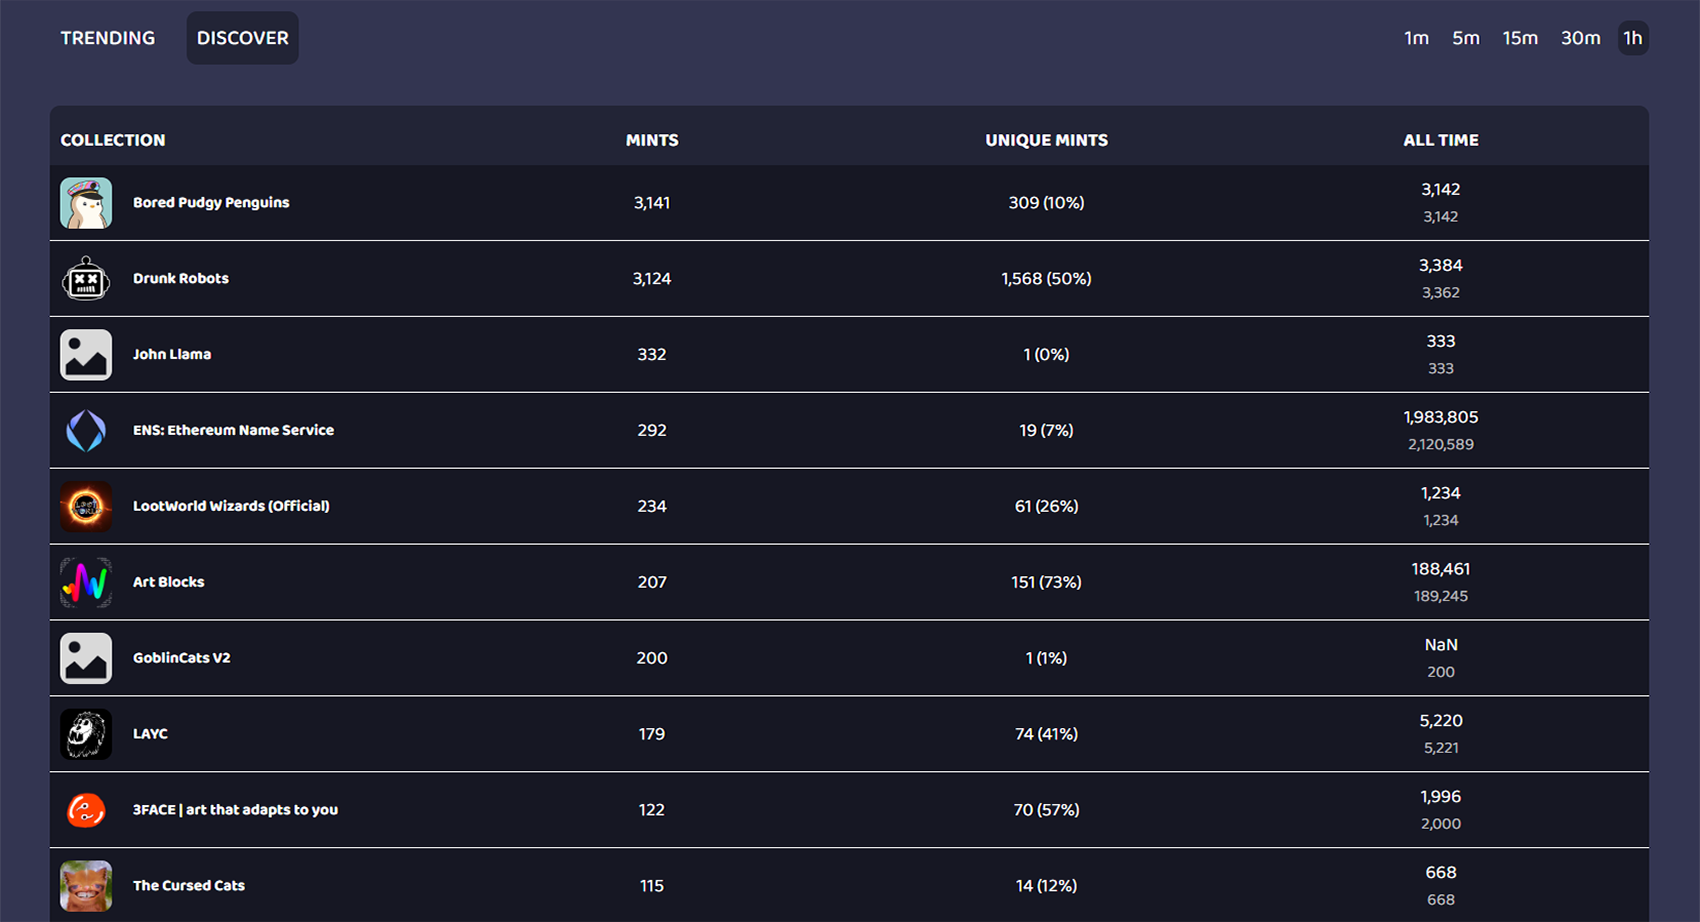The height and width of the screenshot is (922, 1700).
Task: Click unique mints 1 (0%)
Action: coord(1047,355)
